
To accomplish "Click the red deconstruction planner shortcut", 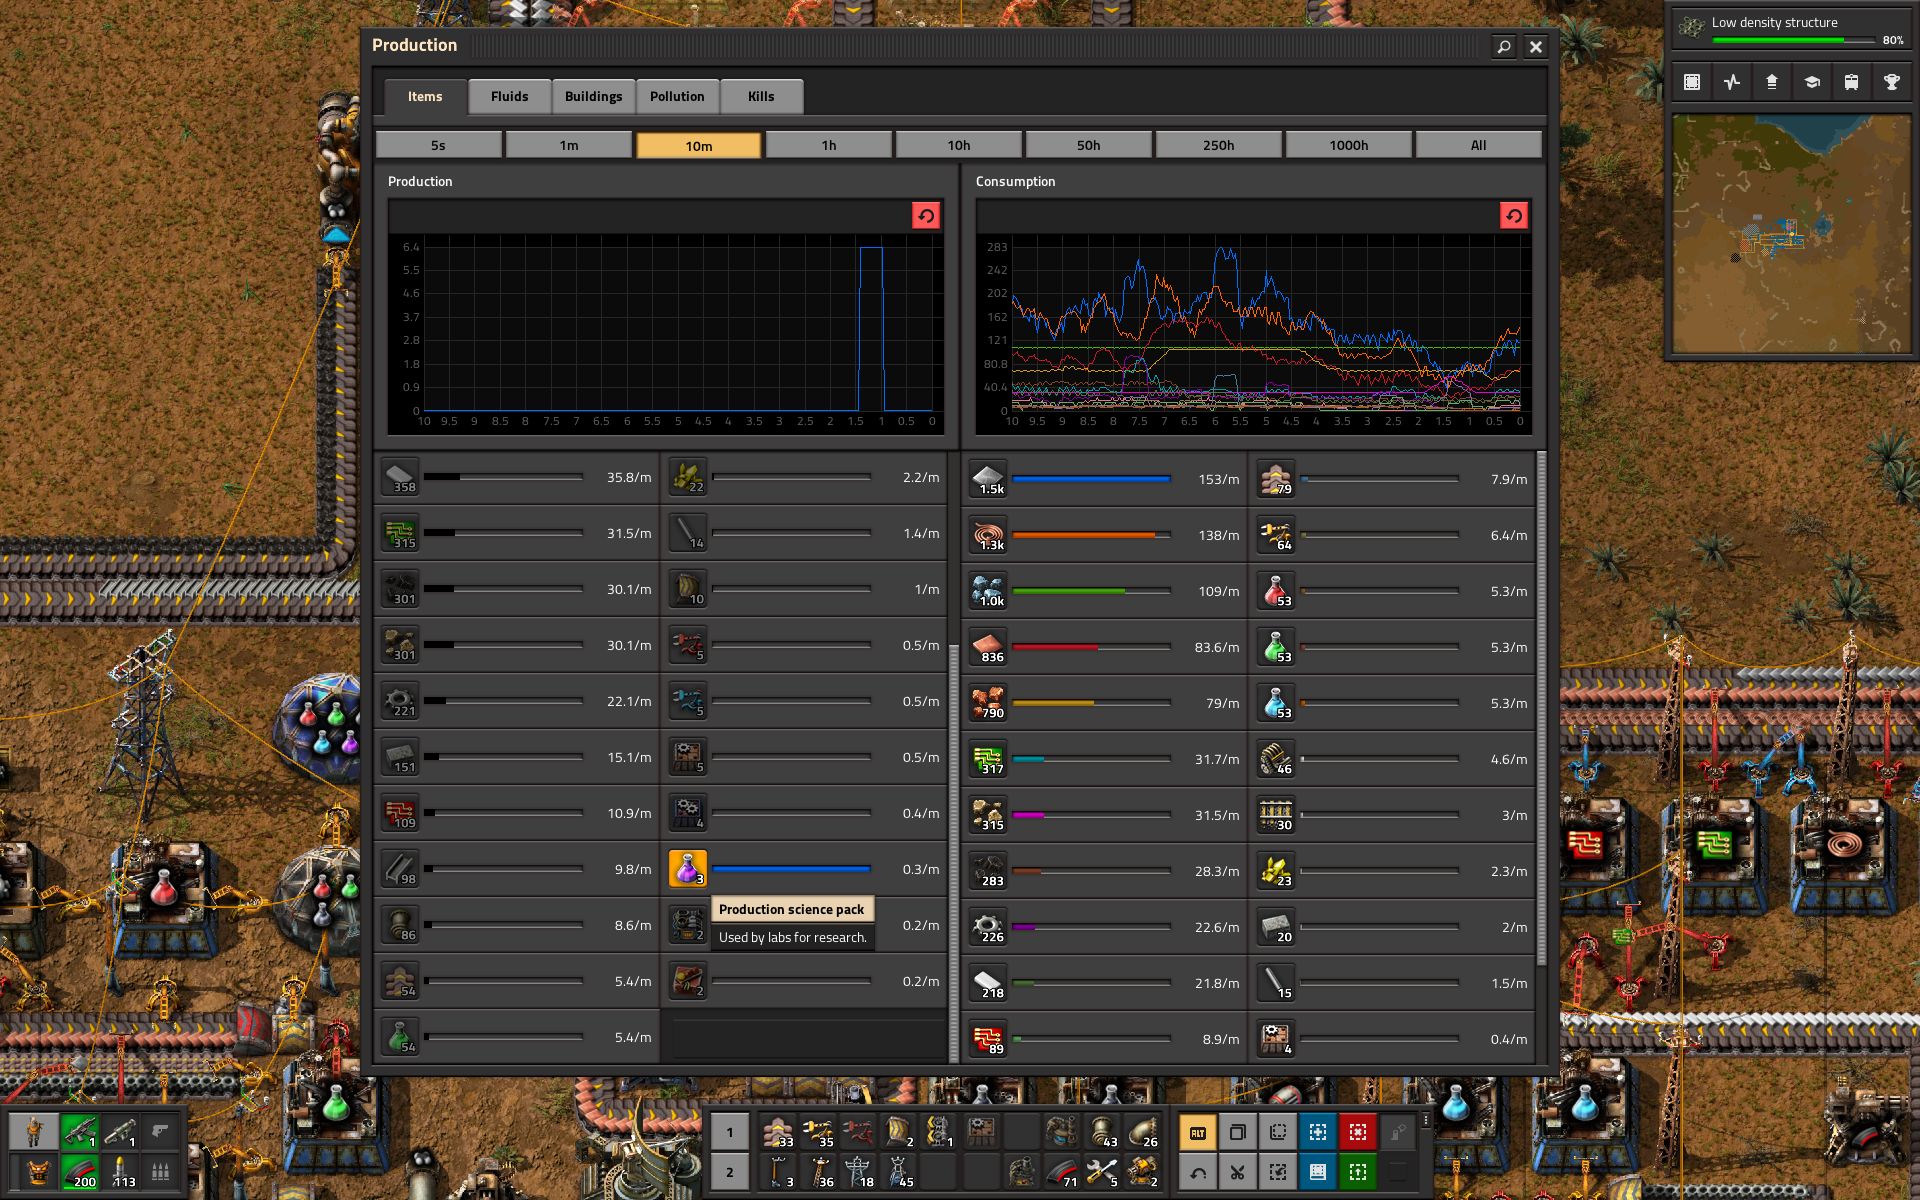I will (x=1357, y=1132).
